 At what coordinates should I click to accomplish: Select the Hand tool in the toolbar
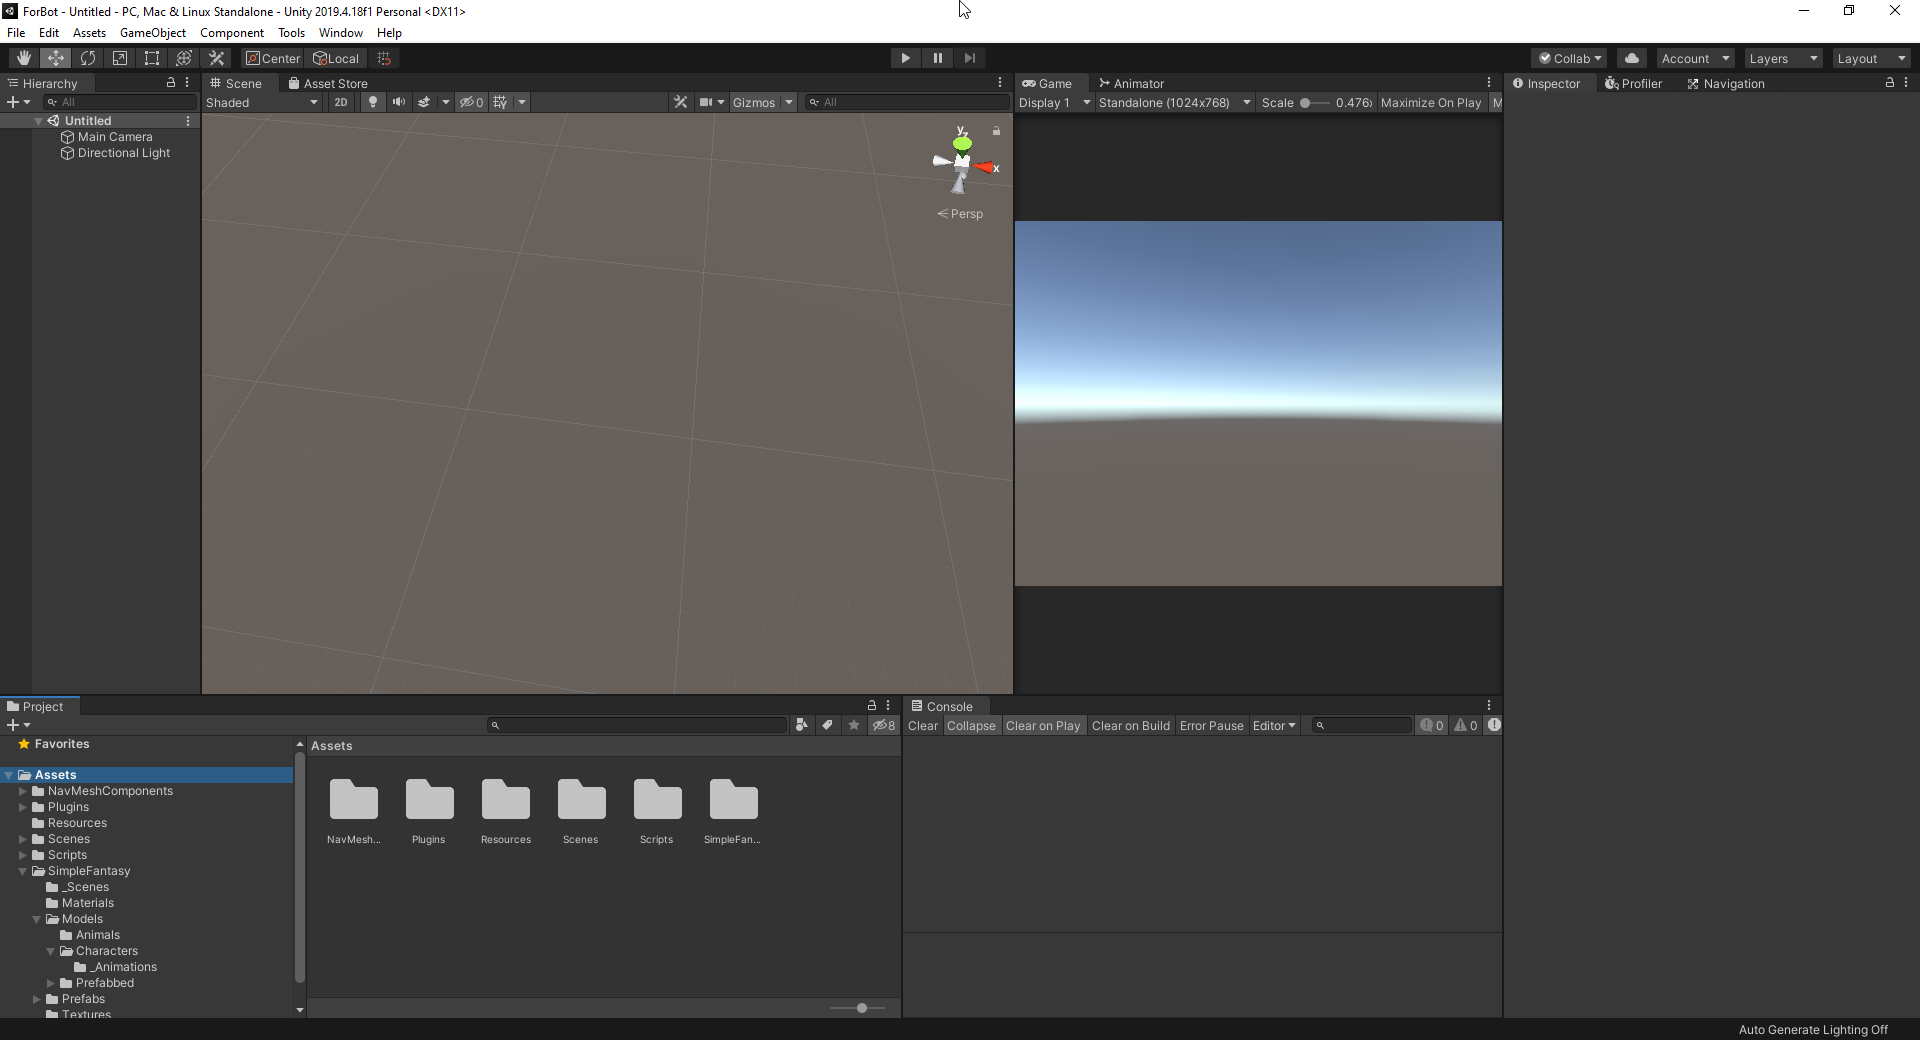coord(24,58)
